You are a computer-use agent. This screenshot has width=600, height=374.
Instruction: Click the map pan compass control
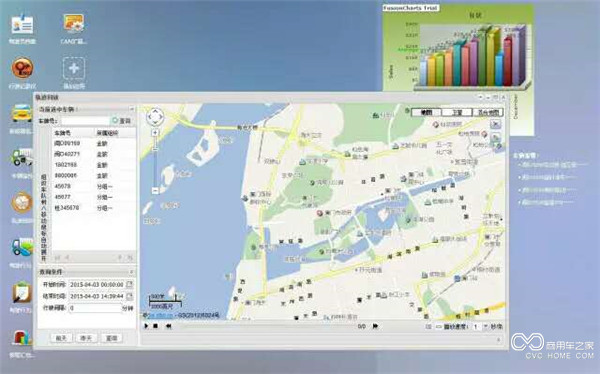point(155,117)
